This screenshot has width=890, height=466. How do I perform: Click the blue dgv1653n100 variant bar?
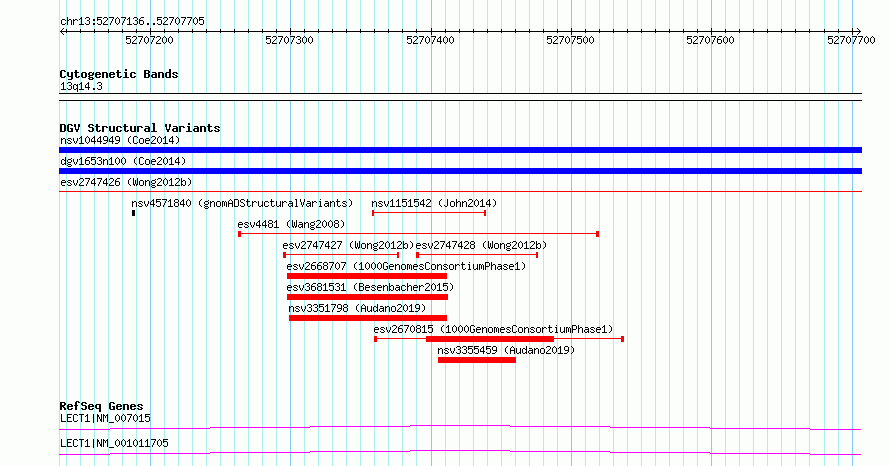[460, 171]
